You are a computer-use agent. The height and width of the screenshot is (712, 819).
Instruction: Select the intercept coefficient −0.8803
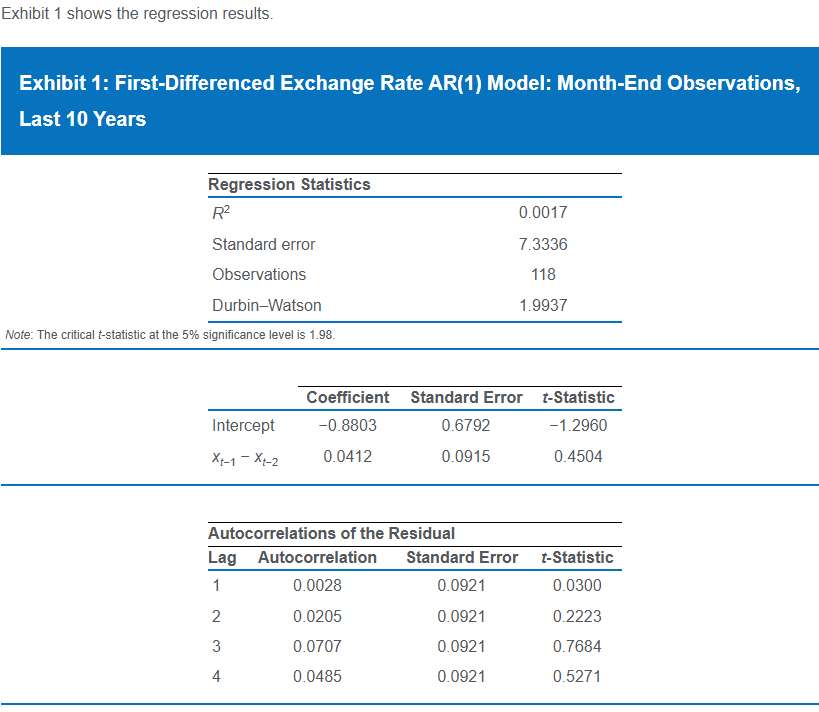click(346, 425)
